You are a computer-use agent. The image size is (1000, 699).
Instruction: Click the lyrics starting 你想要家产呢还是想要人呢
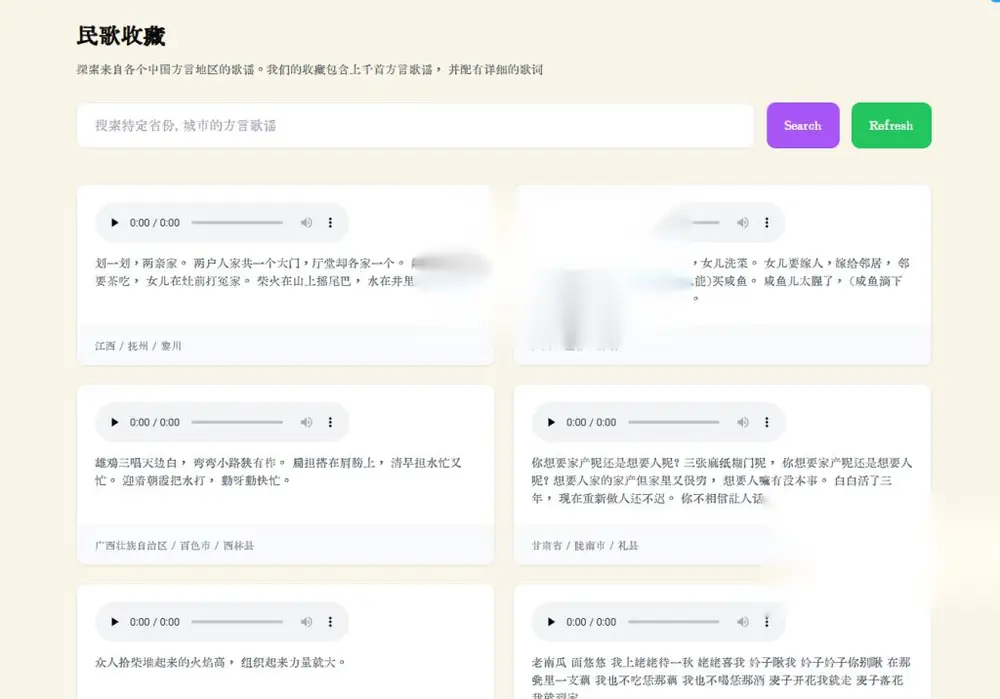click(x=722, y=480)
